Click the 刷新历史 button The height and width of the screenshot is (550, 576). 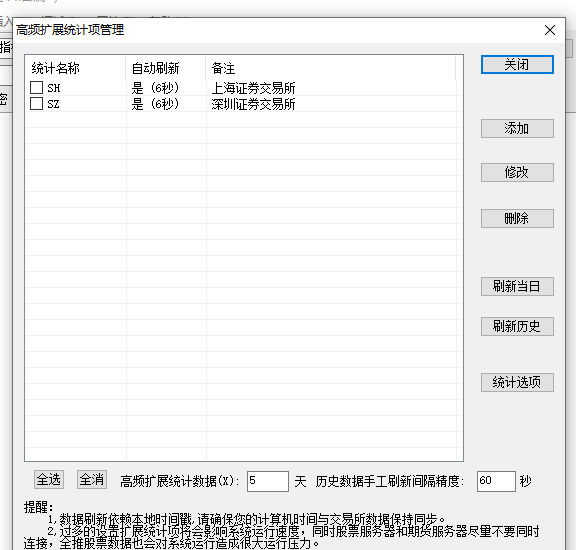517,326
